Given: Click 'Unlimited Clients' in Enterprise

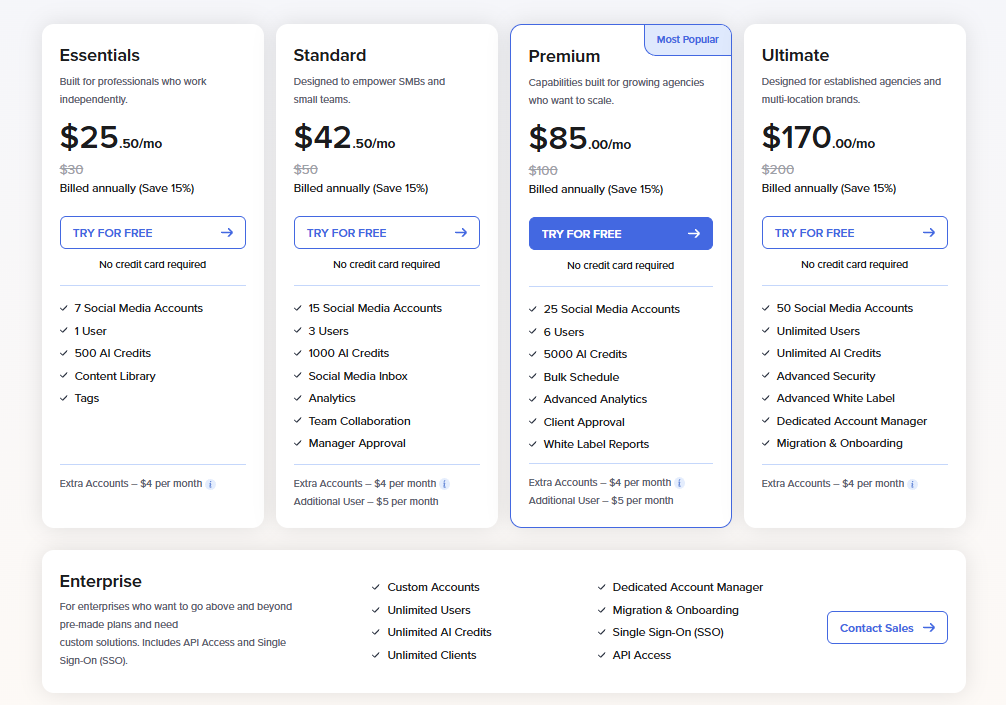Looking at the screenshot, I should pos(432,656).
